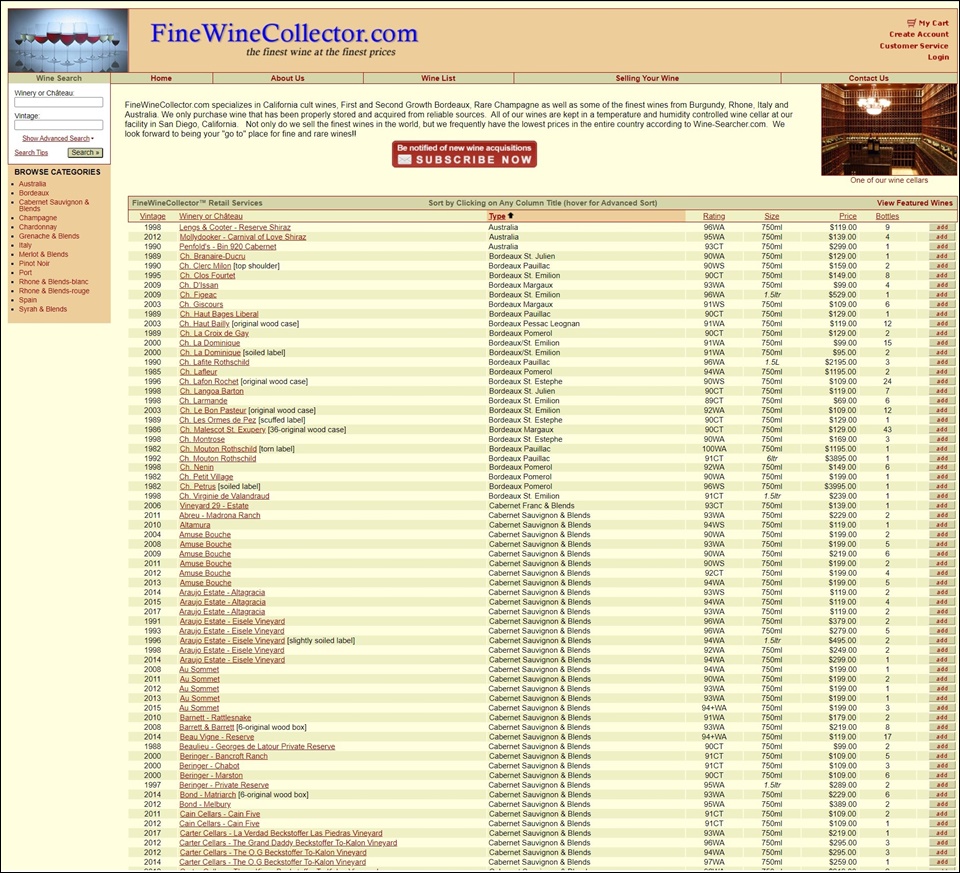Viewport: 960px width, 873px height.
Task: Sort the table by Rating column header
Action: click(714, 216)
